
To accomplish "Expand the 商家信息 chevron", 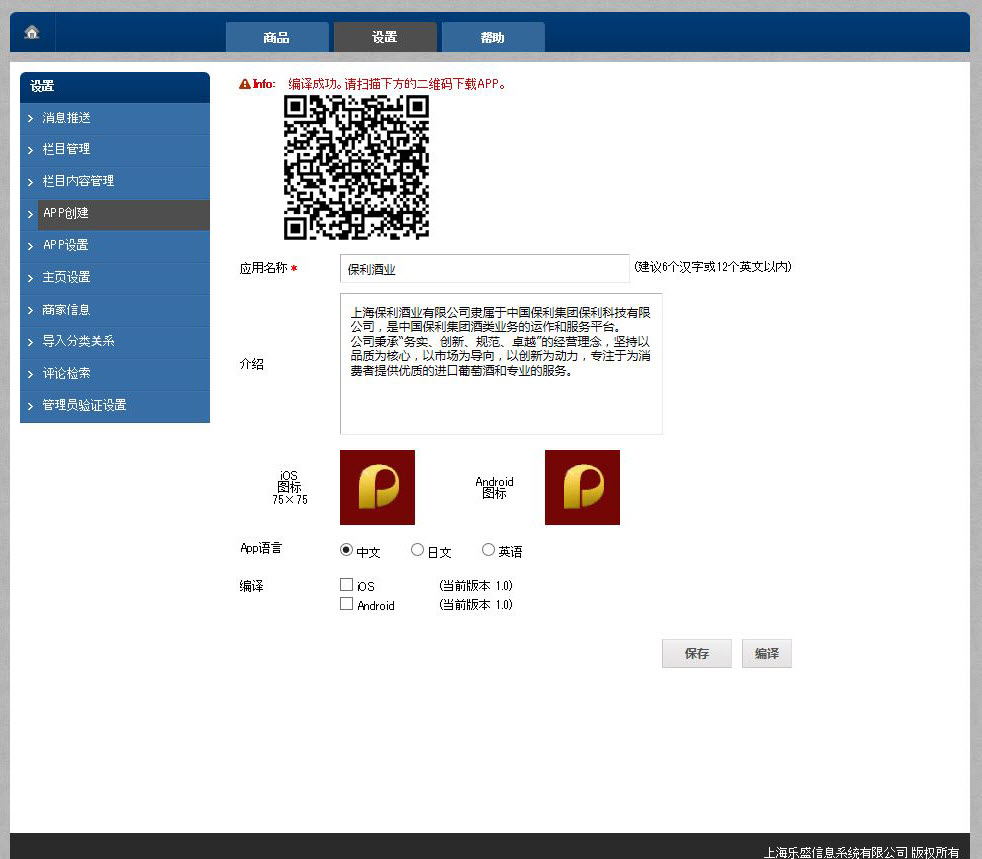I will pyautogui.click(x=30, y=311).
